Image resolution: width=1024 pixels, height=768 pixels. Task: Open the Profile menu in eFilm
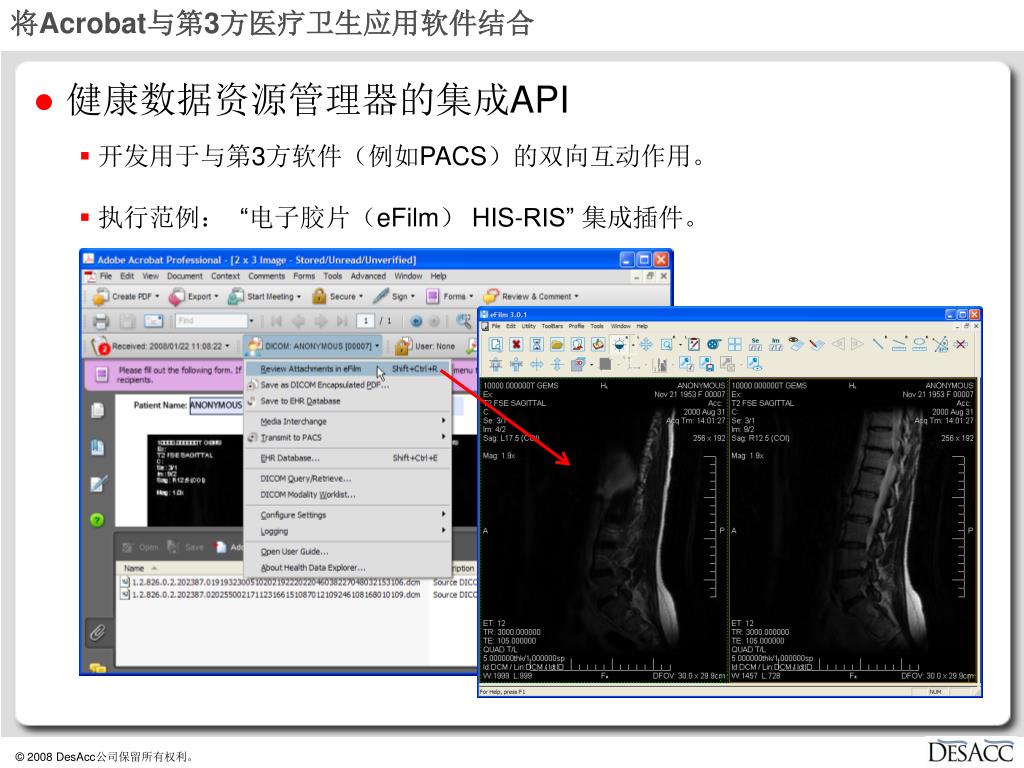point(576,326)
